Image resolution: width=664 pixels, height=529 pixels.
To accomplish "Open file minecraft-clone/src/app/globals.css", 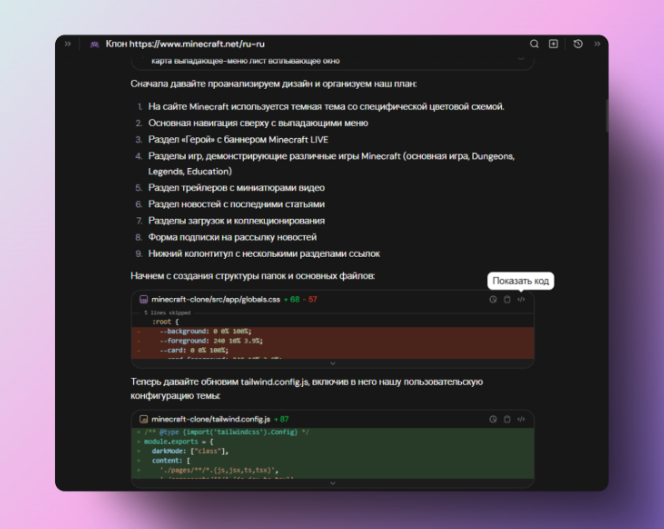I will 216,299.
